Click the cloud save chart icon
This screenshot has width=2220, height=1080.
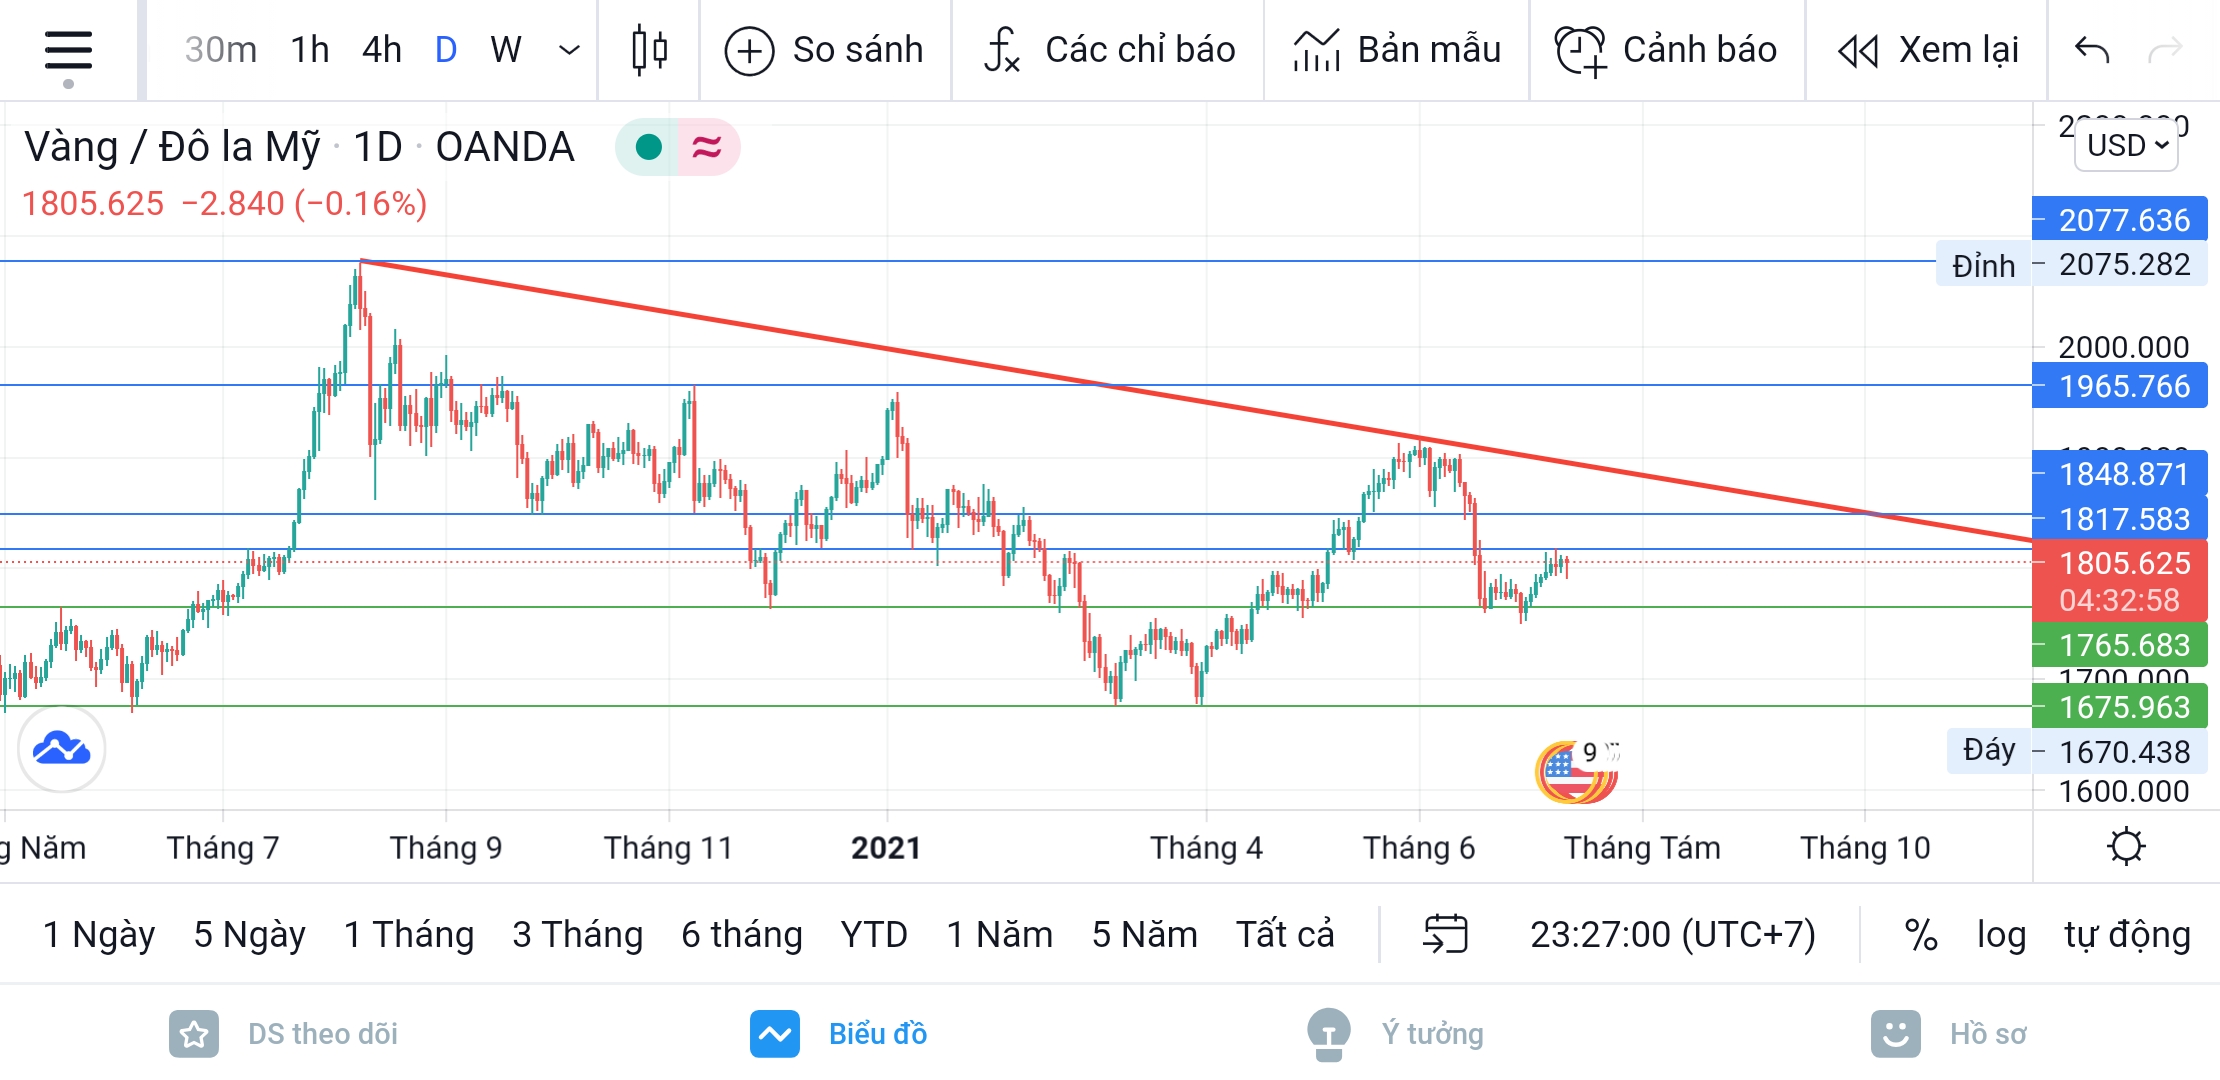[61, 748]
